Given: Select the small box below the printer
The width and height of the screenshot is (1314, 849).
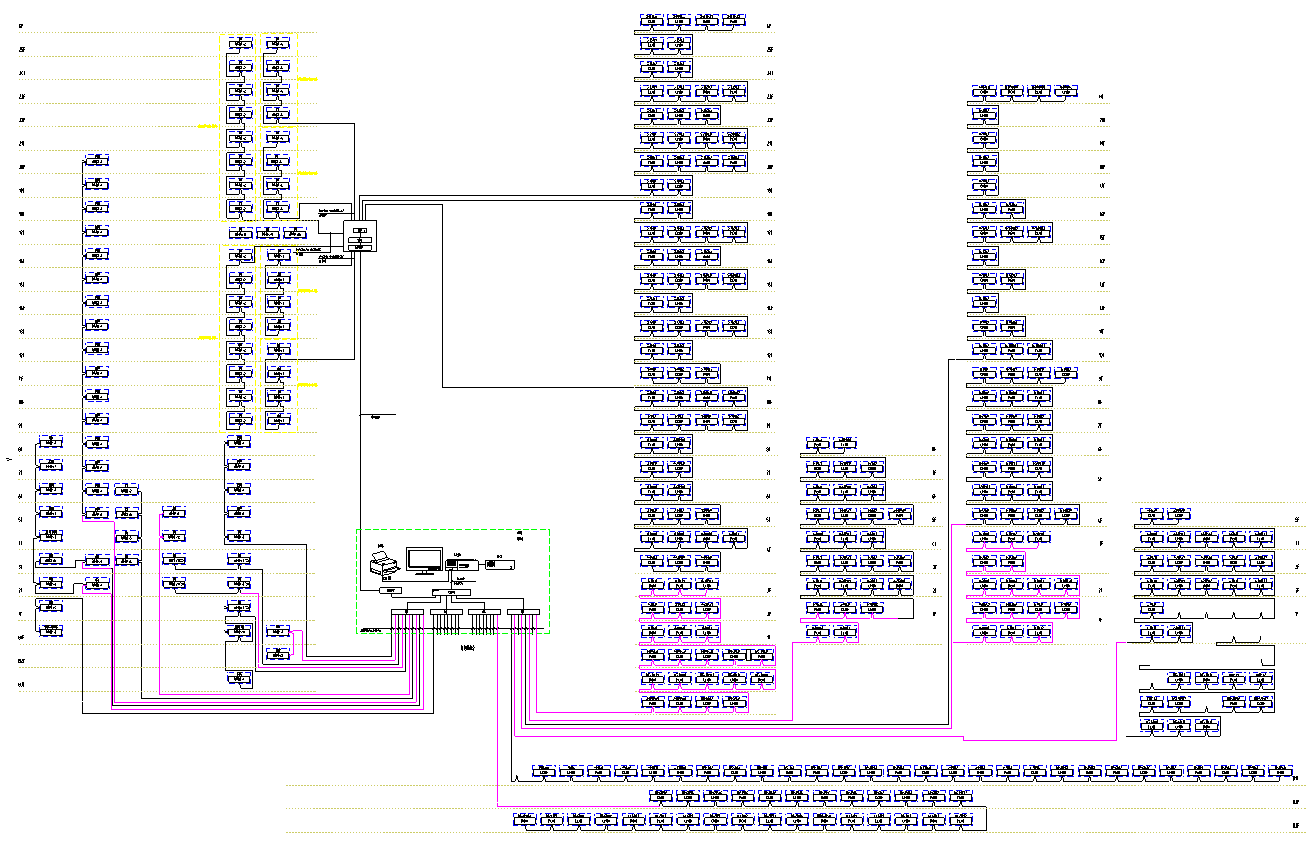Looking at the screenshot, I should 393,592.
